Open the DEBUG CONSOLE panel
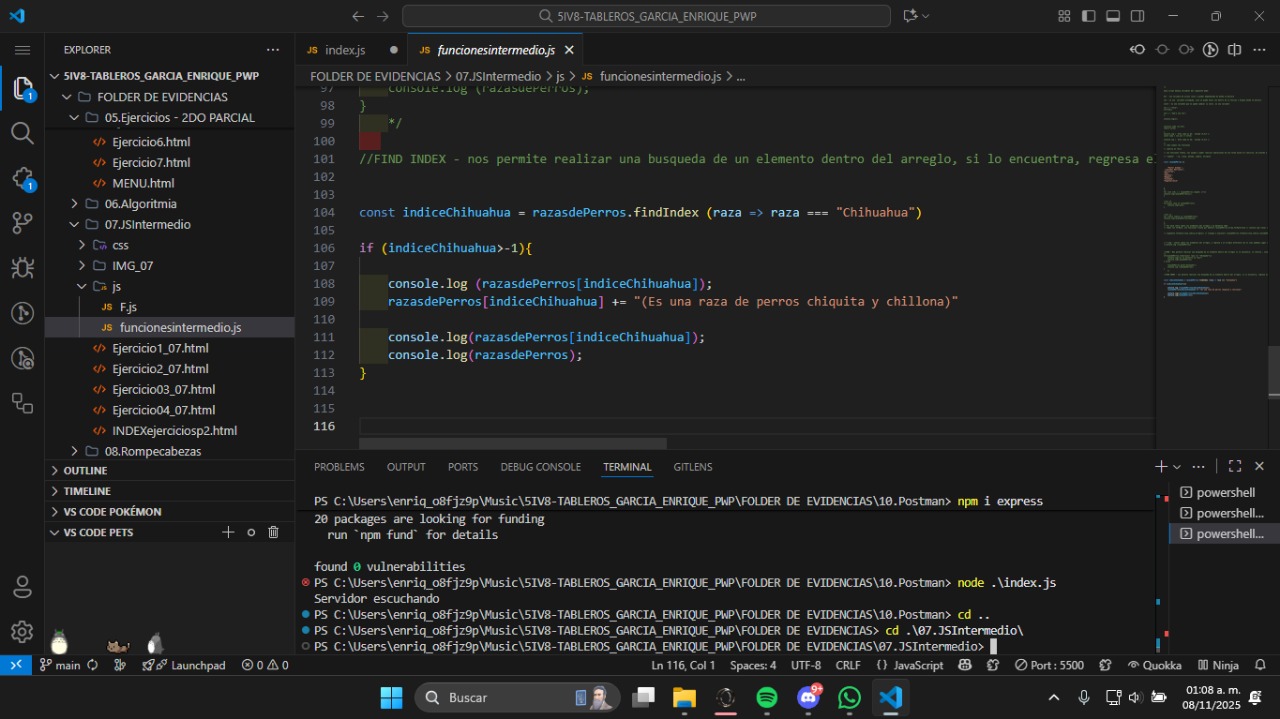The image size is (1280, 719). 540,467
